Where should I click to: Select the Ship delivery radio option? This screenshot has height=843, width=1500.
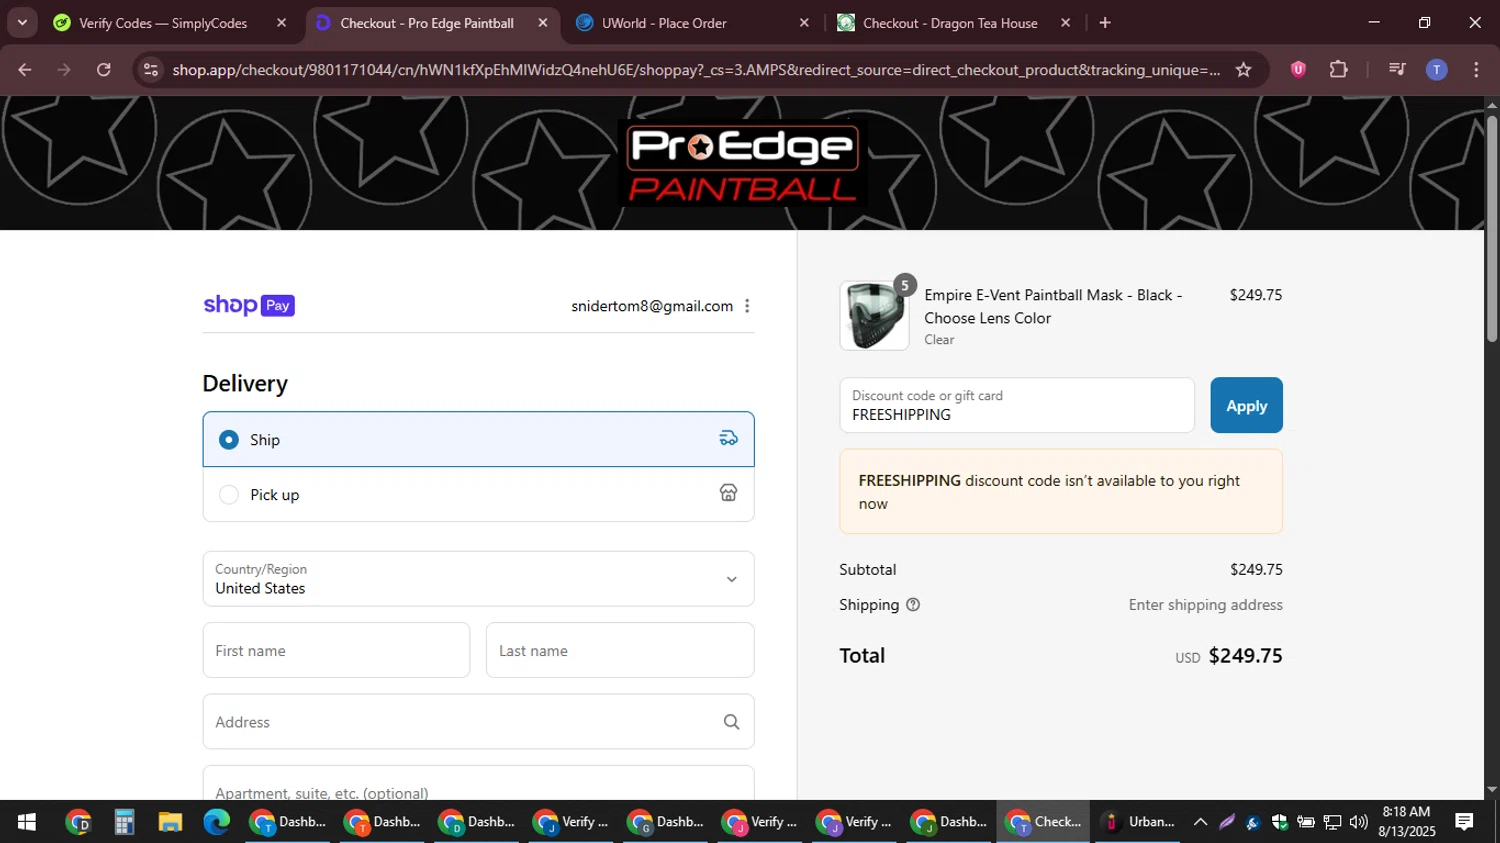pyautogui.click(x=229, y=440)
